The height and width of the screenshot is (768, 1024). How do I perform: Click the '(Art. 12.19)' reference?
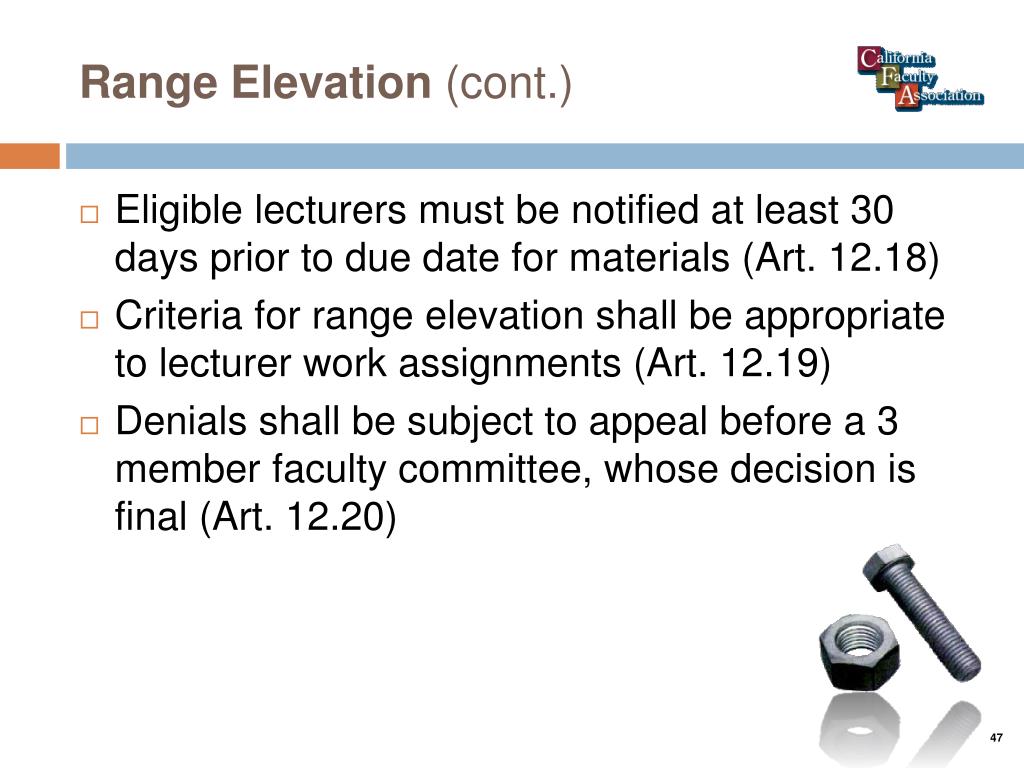pos(733,363)
